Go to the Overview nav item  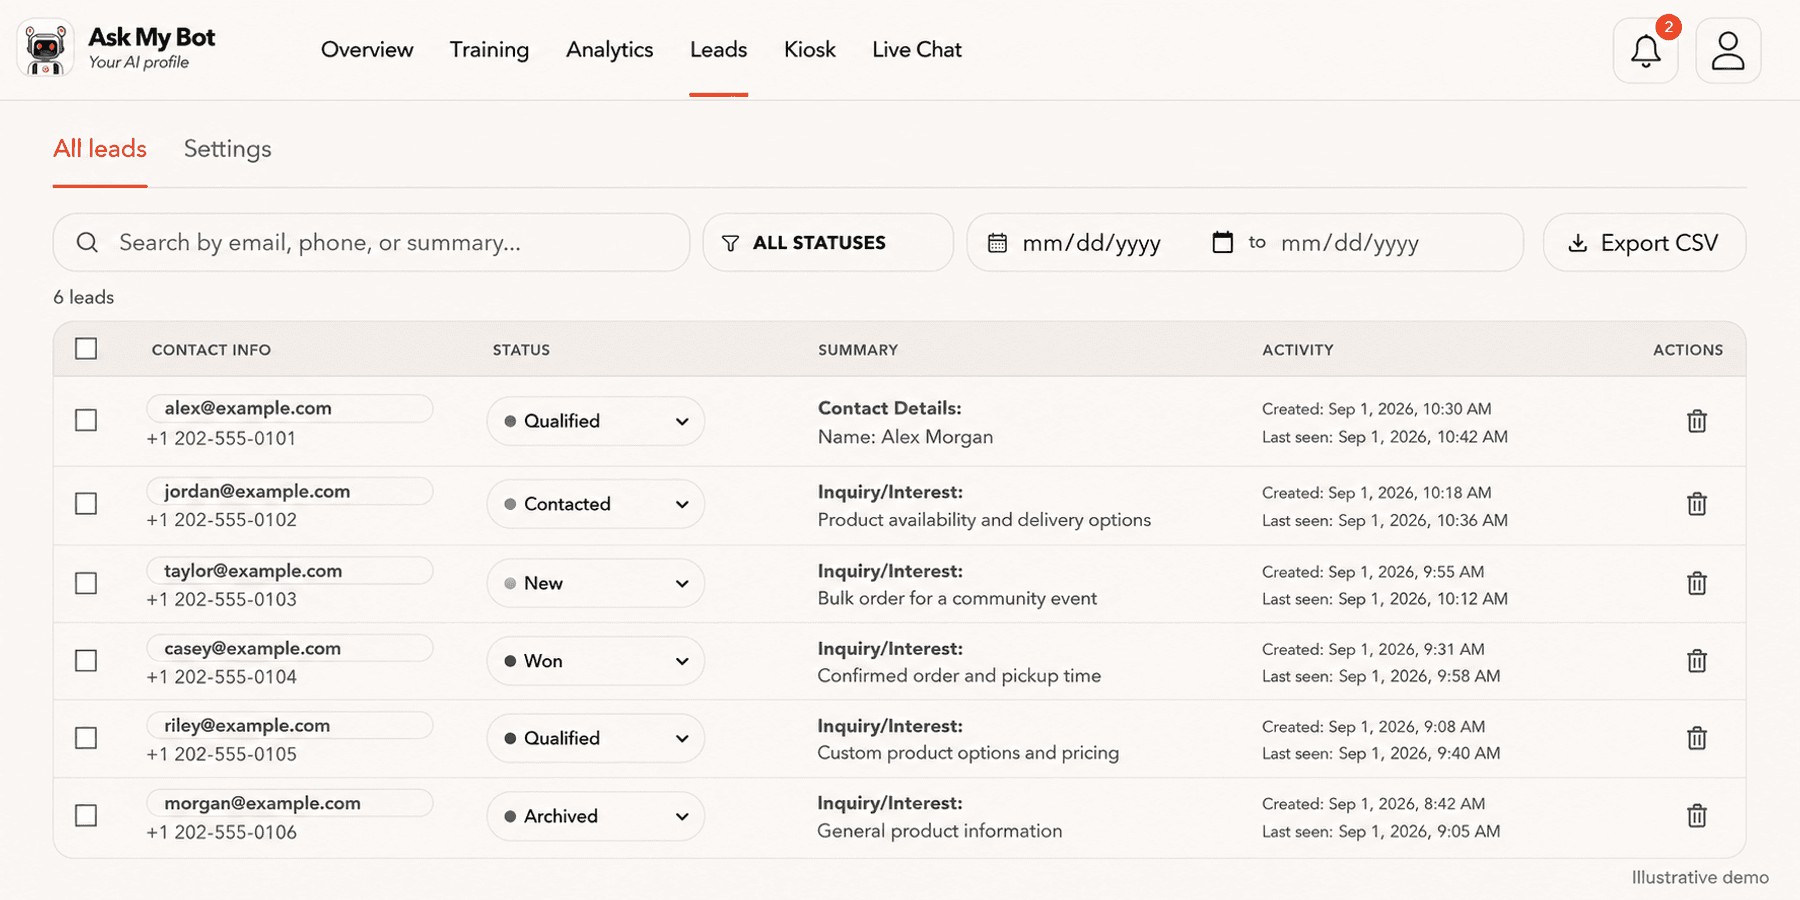367,50
